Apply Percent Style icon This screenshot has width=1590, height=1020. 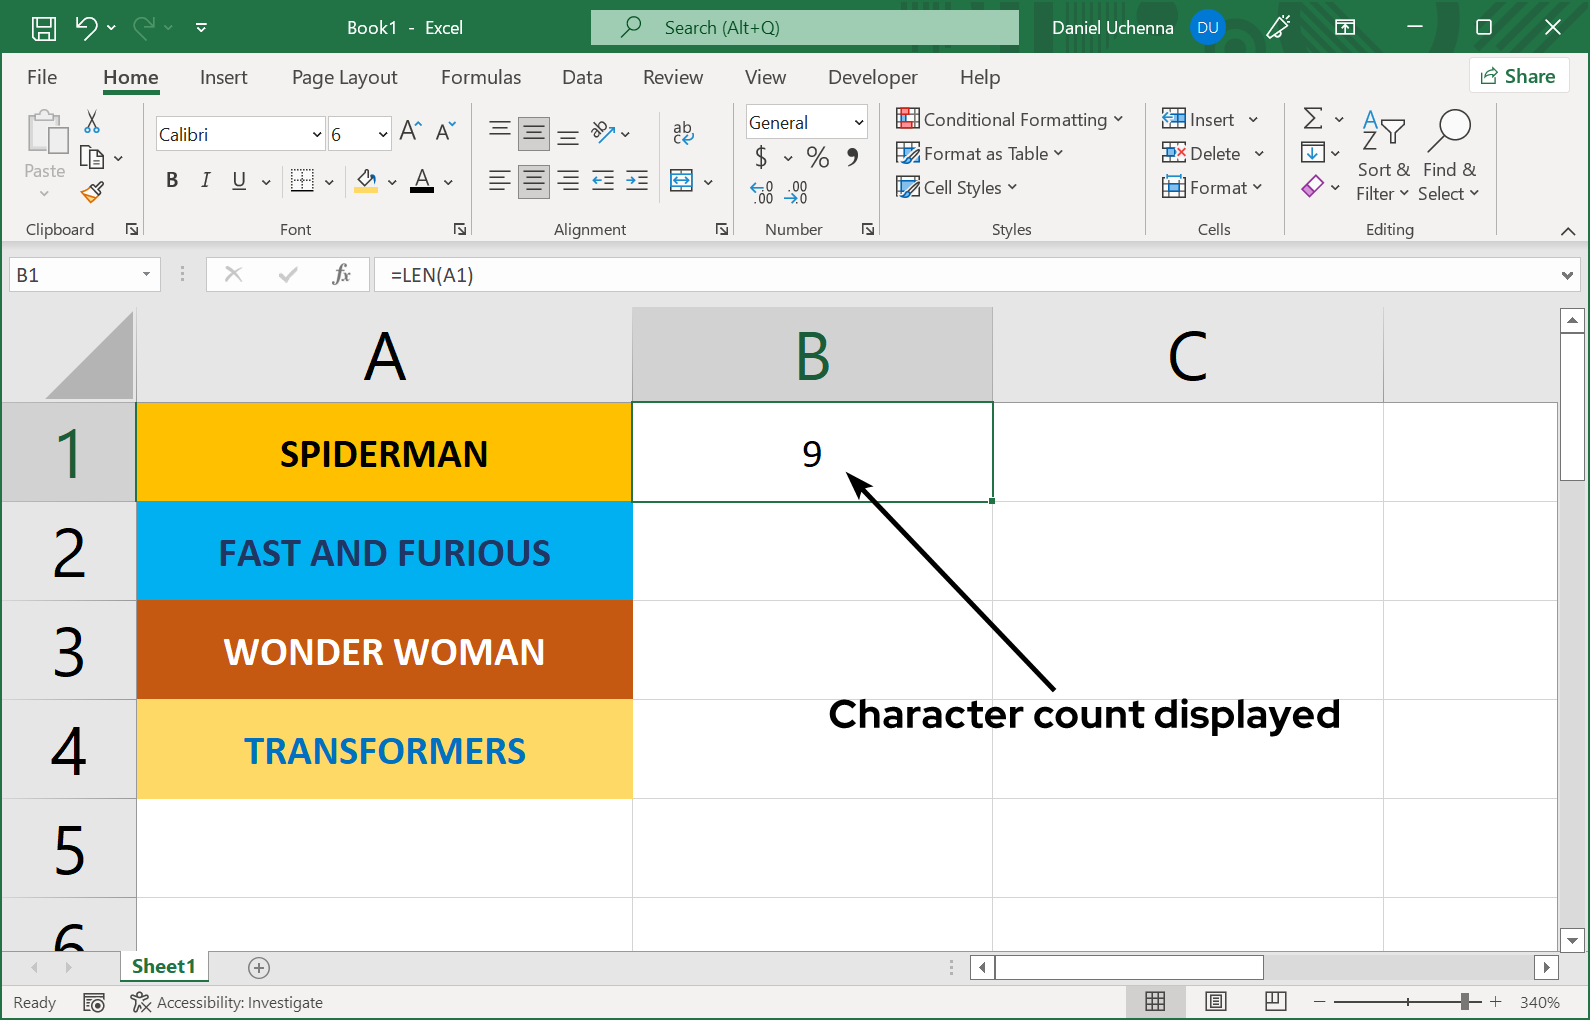[x=818, y=157]
